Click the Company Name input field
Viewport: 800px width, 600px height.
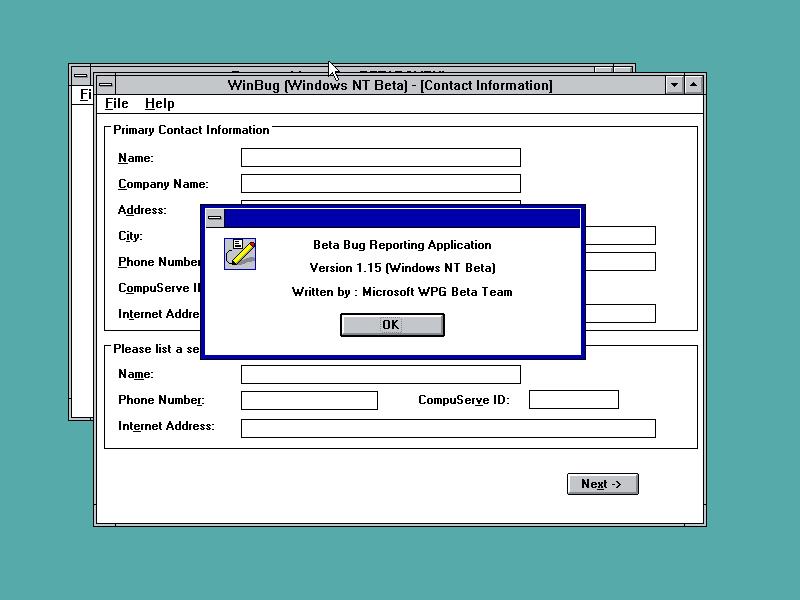coord(381,184)
